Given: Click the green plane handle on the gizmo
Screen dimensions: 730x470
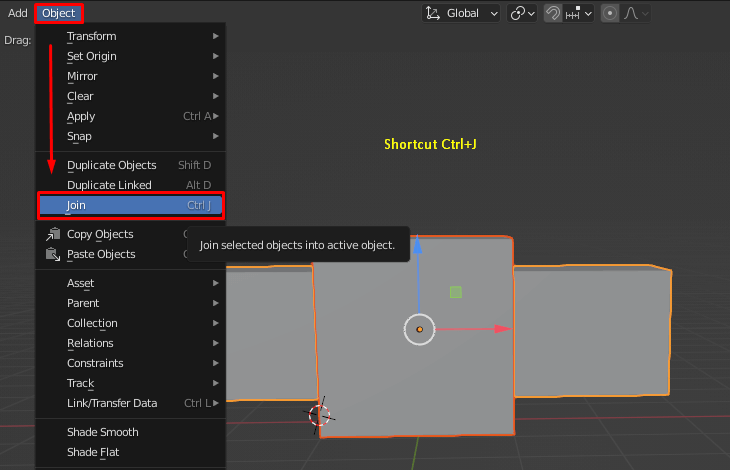Looking at the screenshot, I should point(456,292).
